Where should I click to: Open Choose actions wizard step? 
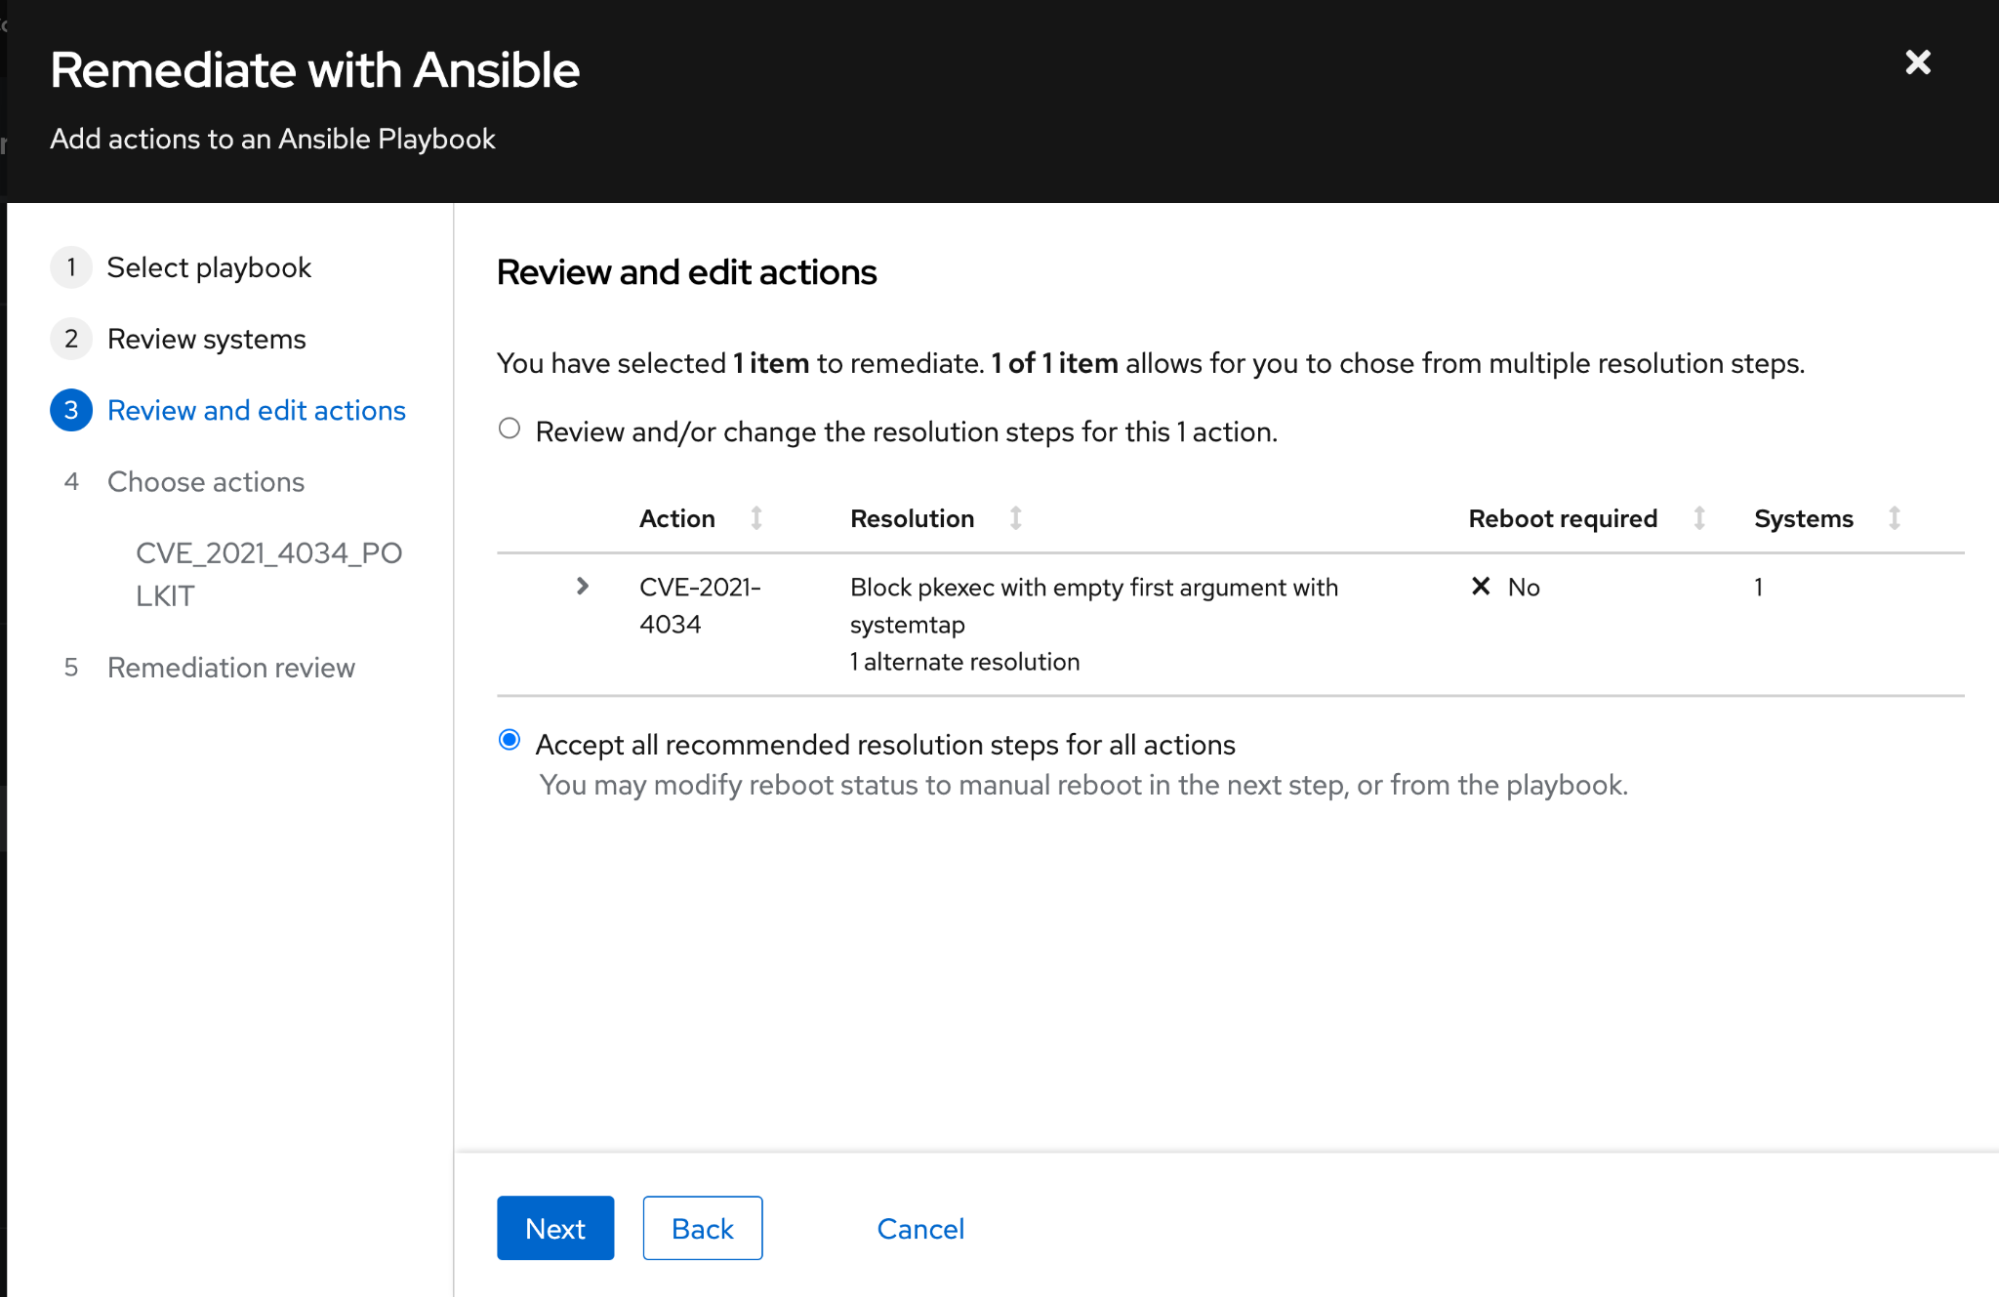pyautogui.click(x=205, y=482)
